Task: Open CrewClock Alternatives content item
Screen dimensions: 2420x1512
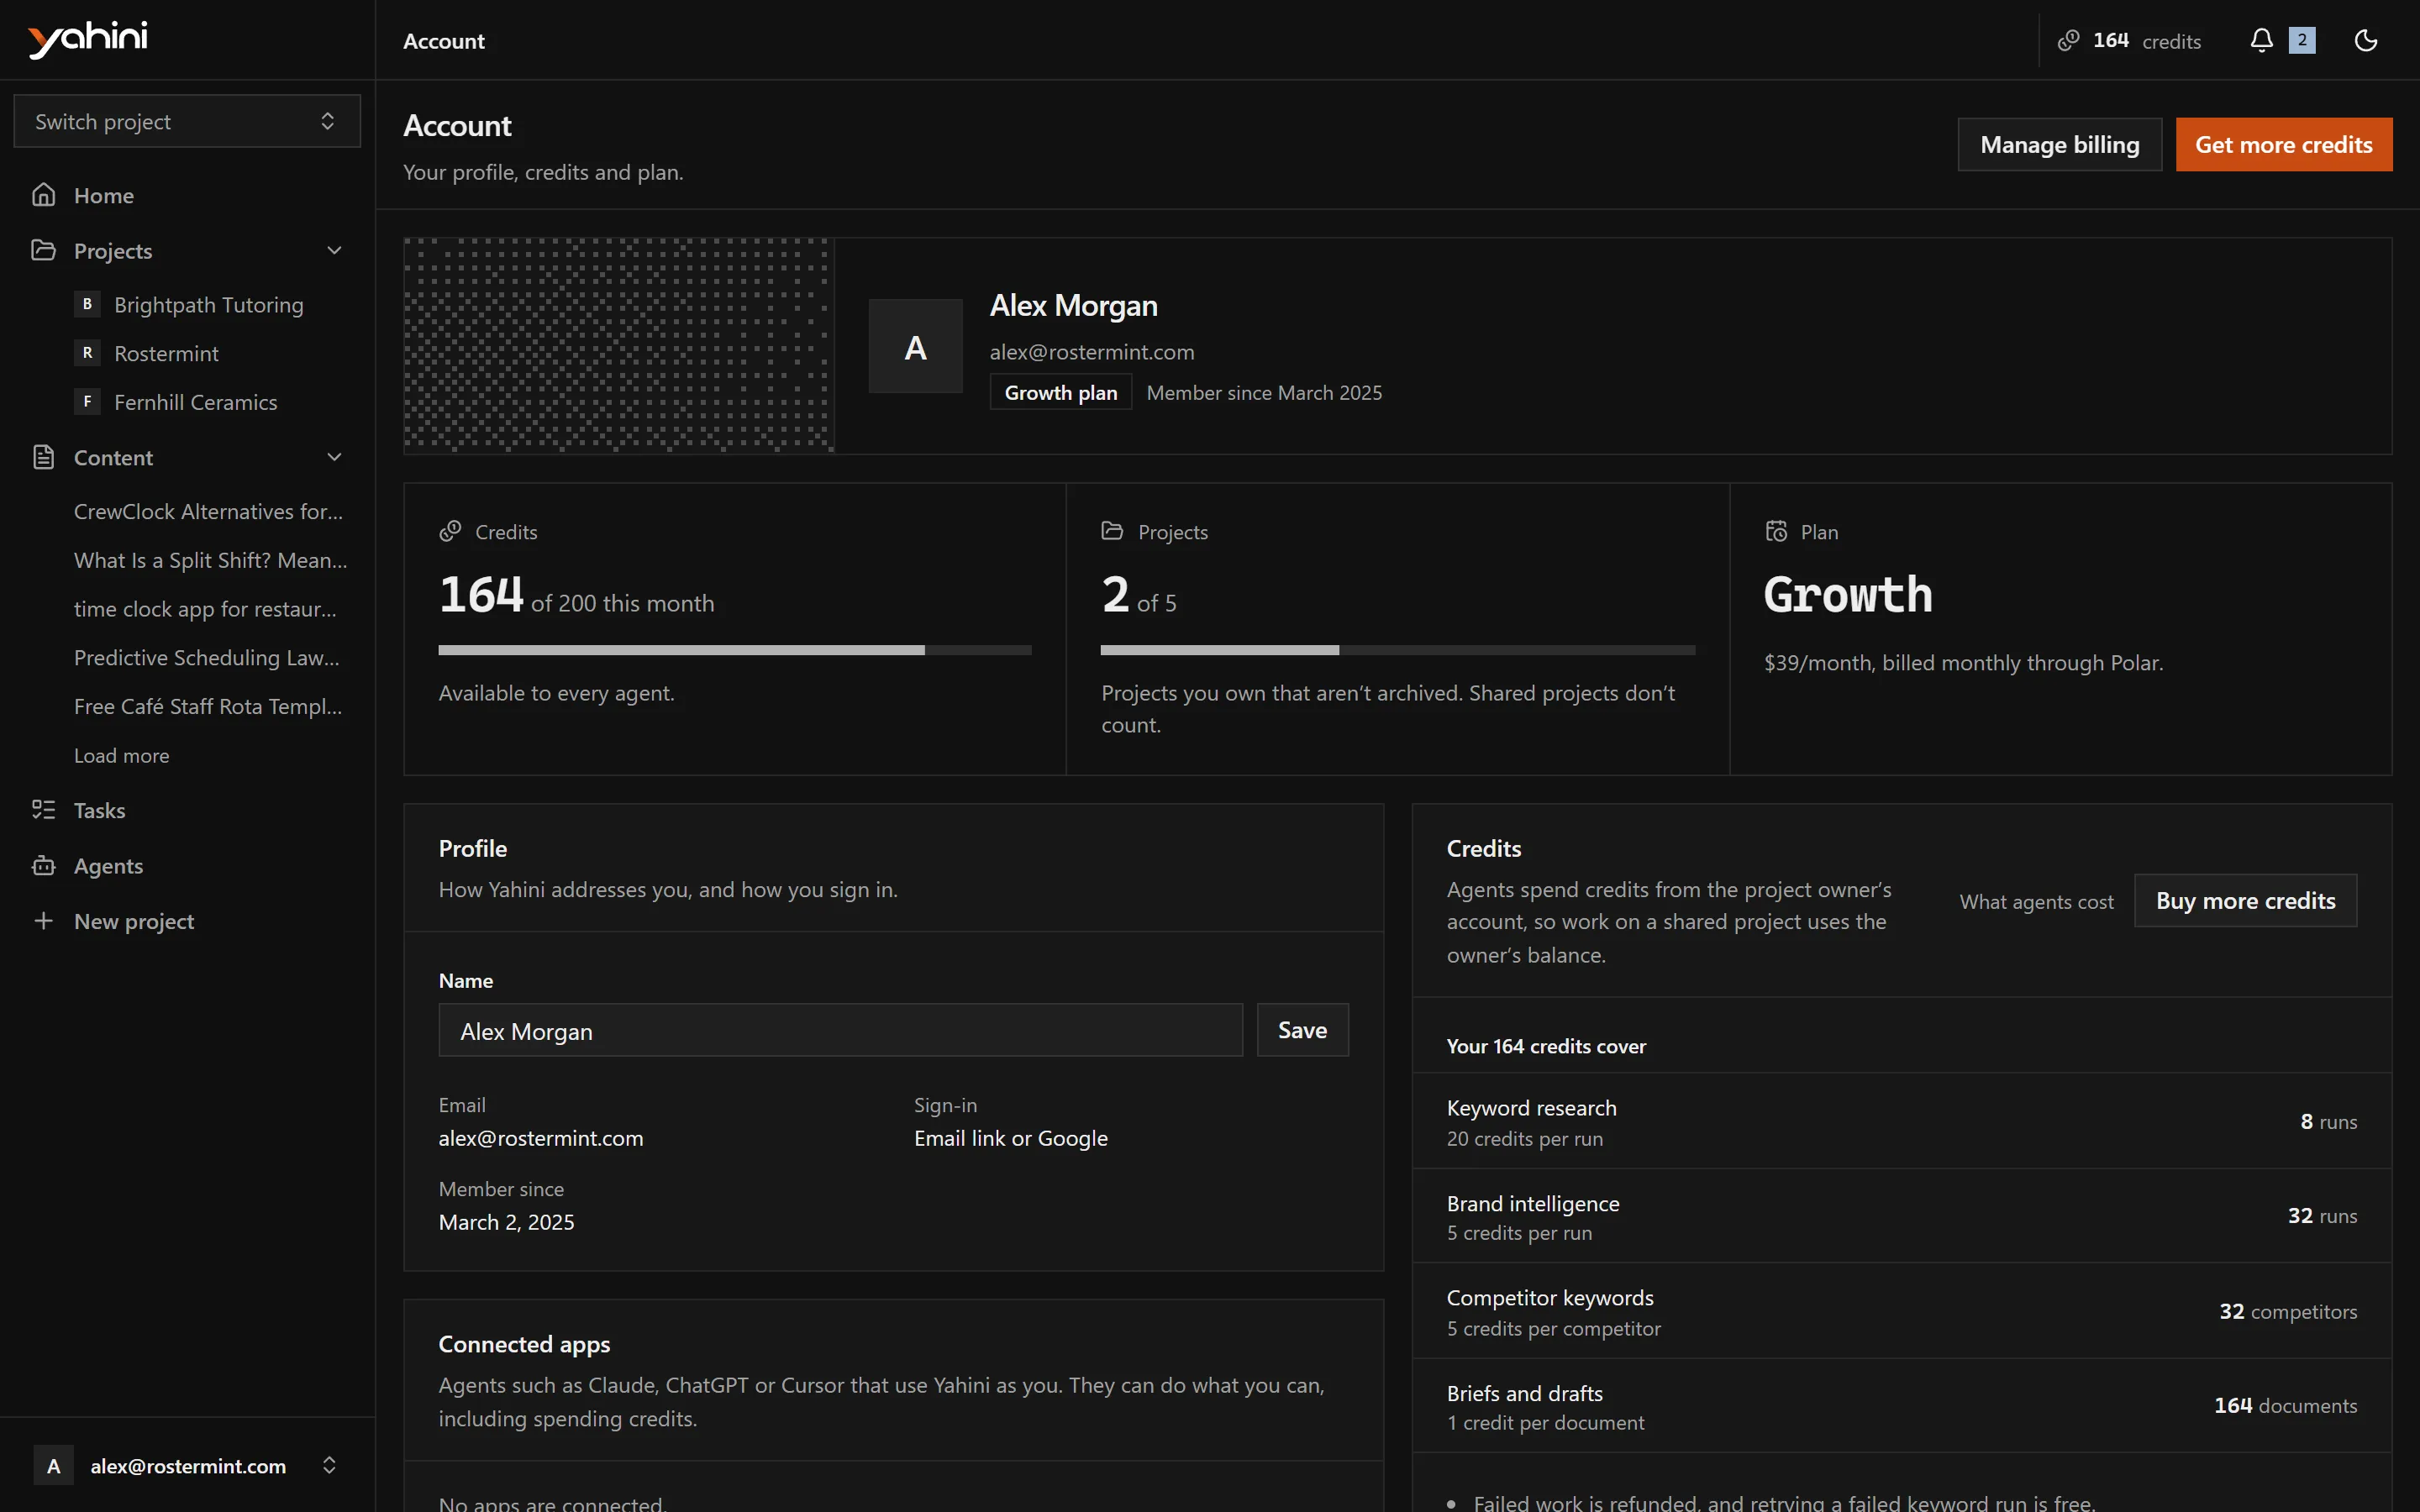Action: (x=208, y=511)
